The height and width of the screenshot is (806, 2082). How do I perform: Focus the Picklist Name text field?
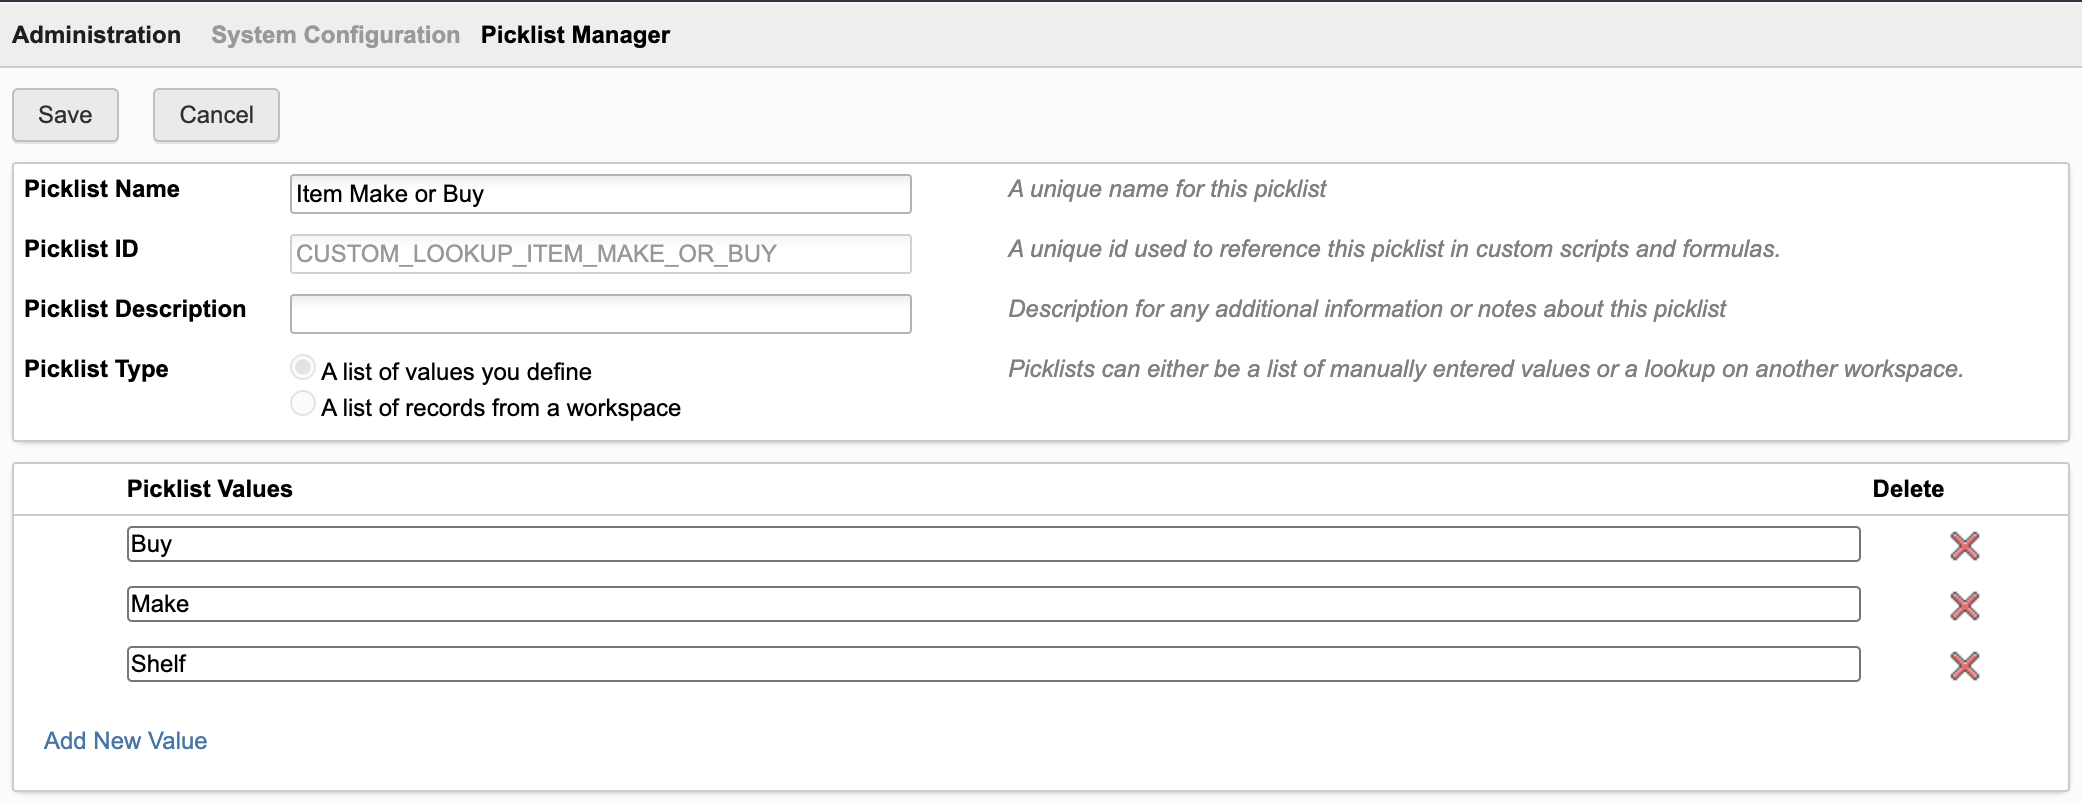click(x=600, y=194)
